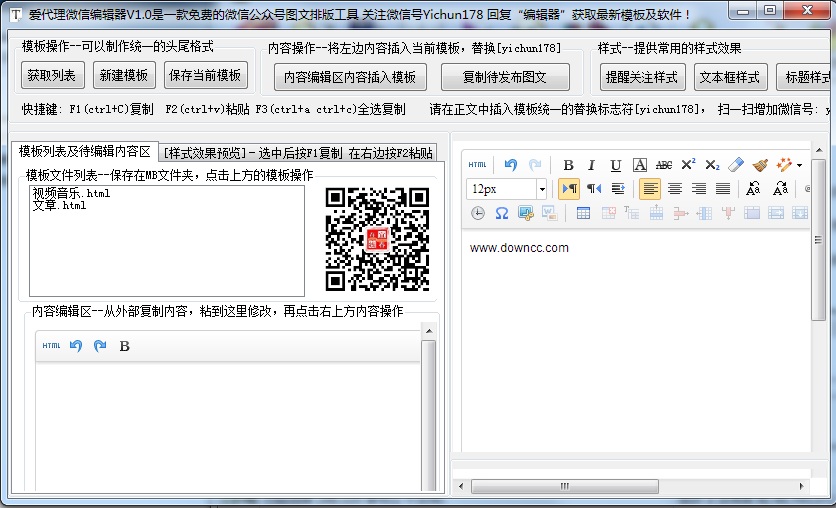Apply subscript formatting
The width and height of the screenshot is (836, 508).
712,165
